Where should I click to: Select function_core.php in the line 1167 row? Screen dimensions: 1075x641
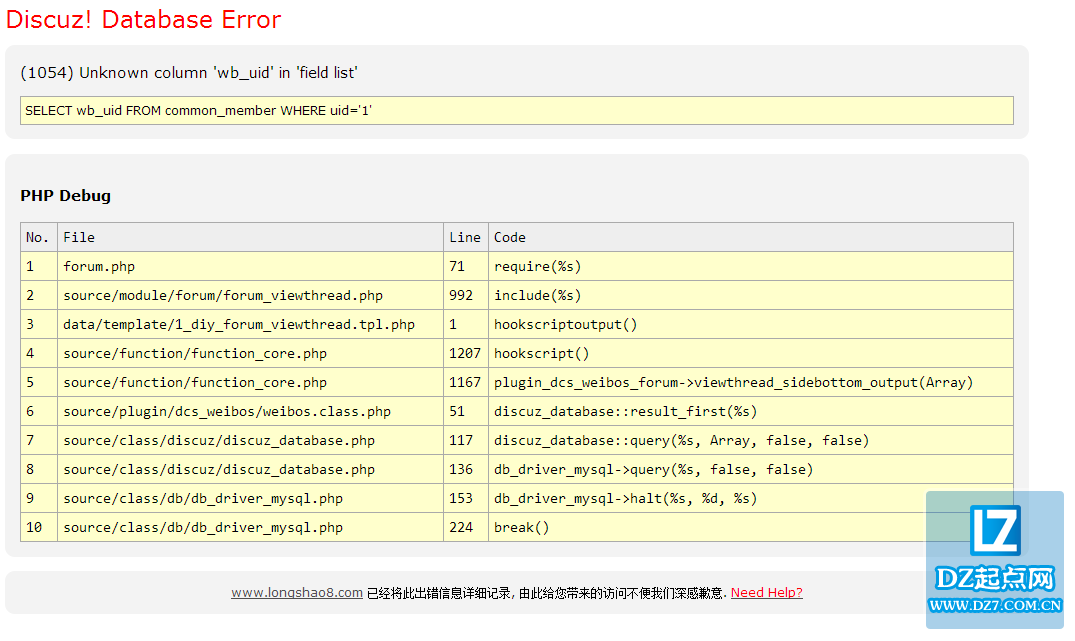pos(250,383)
